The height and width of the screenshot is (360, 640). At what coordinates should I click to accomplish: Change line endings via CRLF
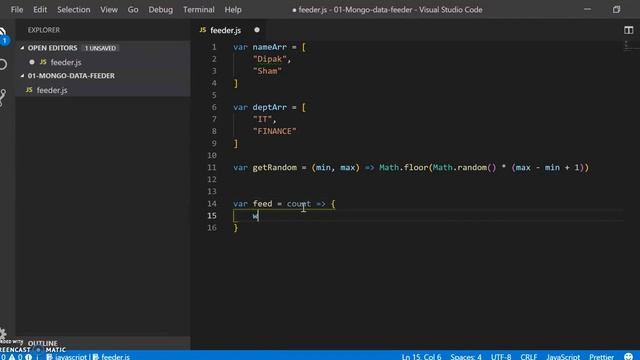point(529,356)
